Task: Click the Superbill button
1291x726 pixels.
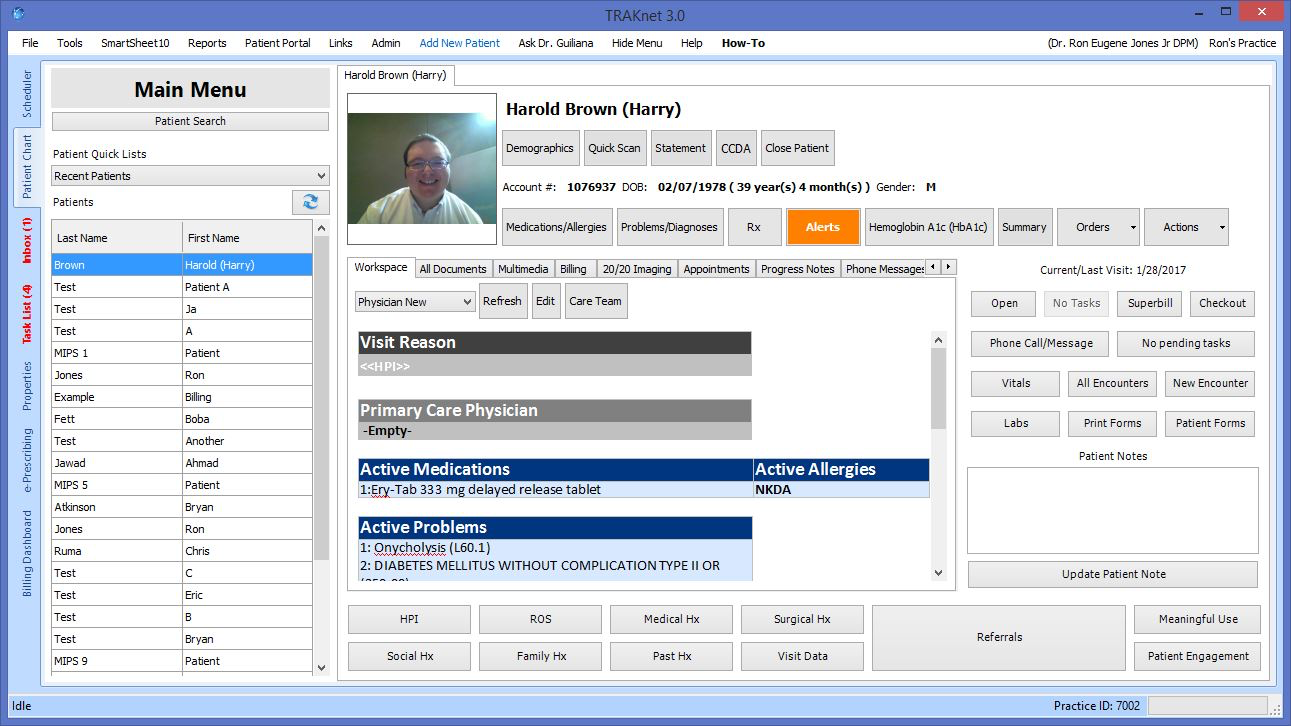Action: pyautogui.click(x=1151, y=303)
